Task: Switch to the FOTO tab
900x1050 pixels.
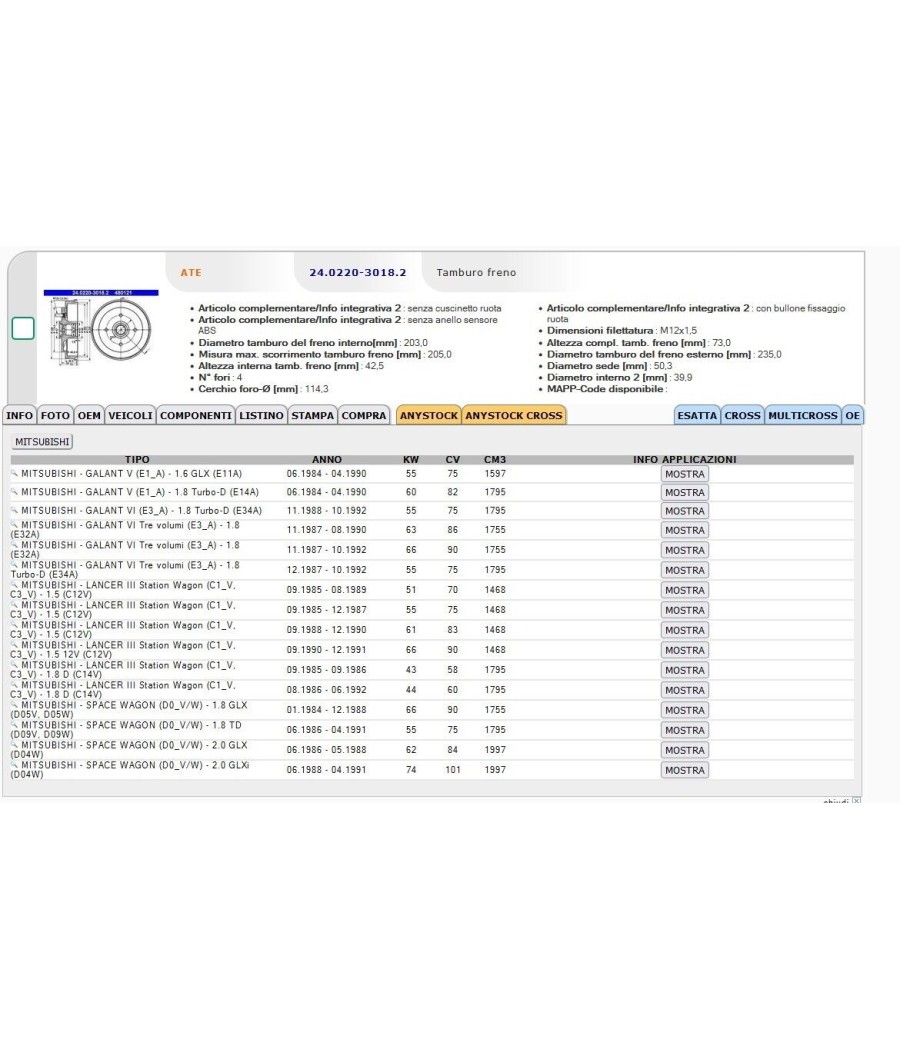Action: point(55,415)
